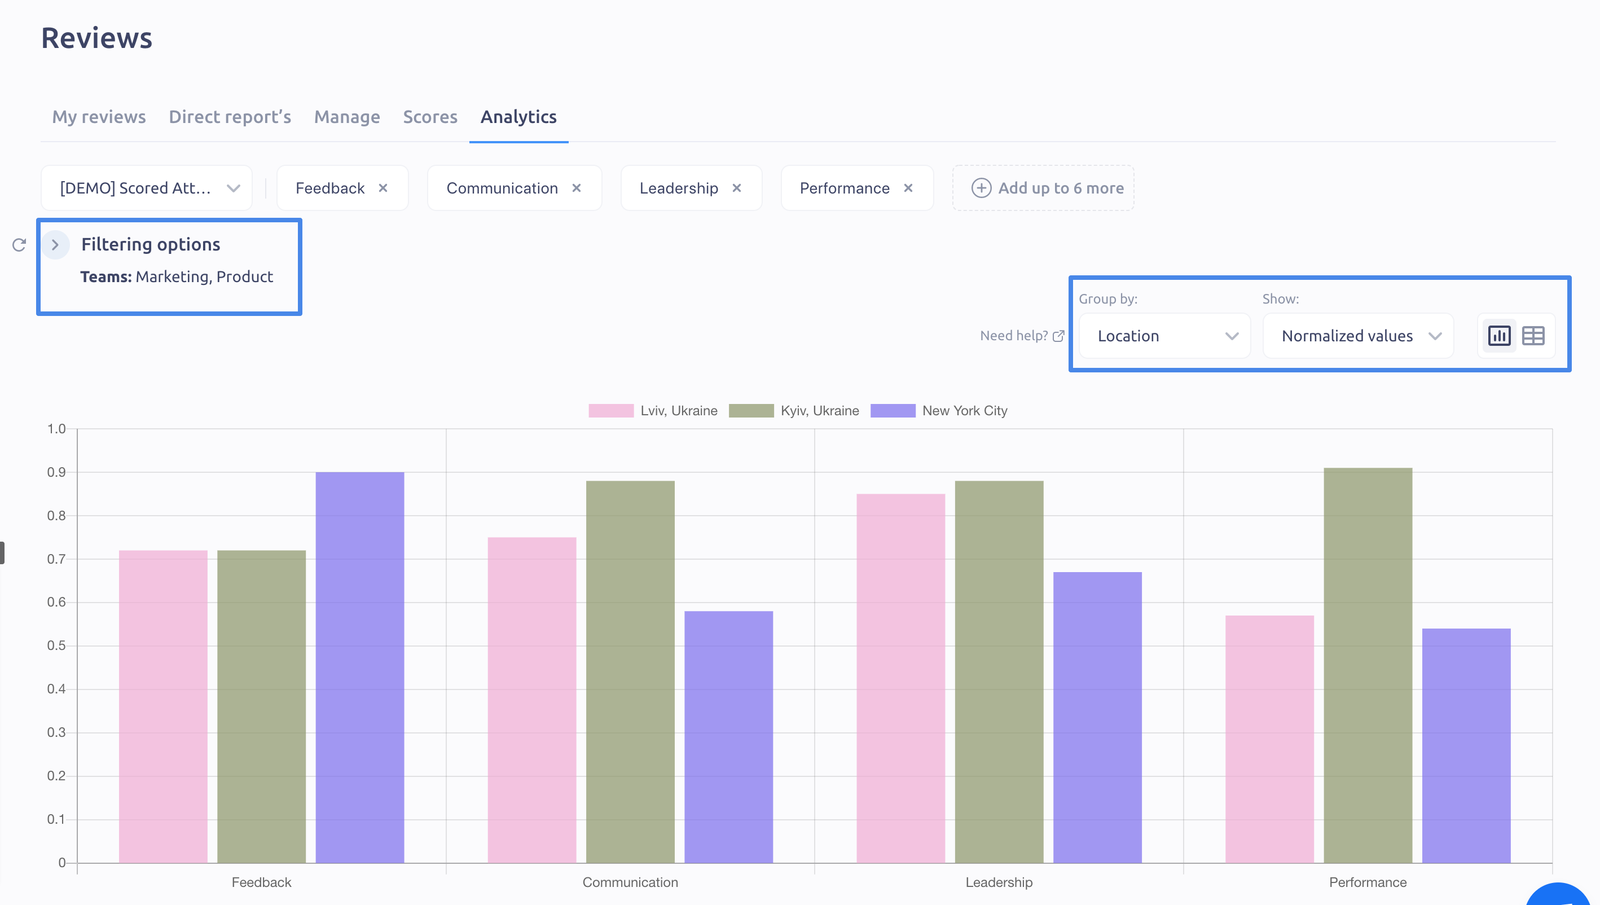Click the Reviews page title
Image resolution: width=1600 pixels, height=905 pixels.
[x=97, y=38]
